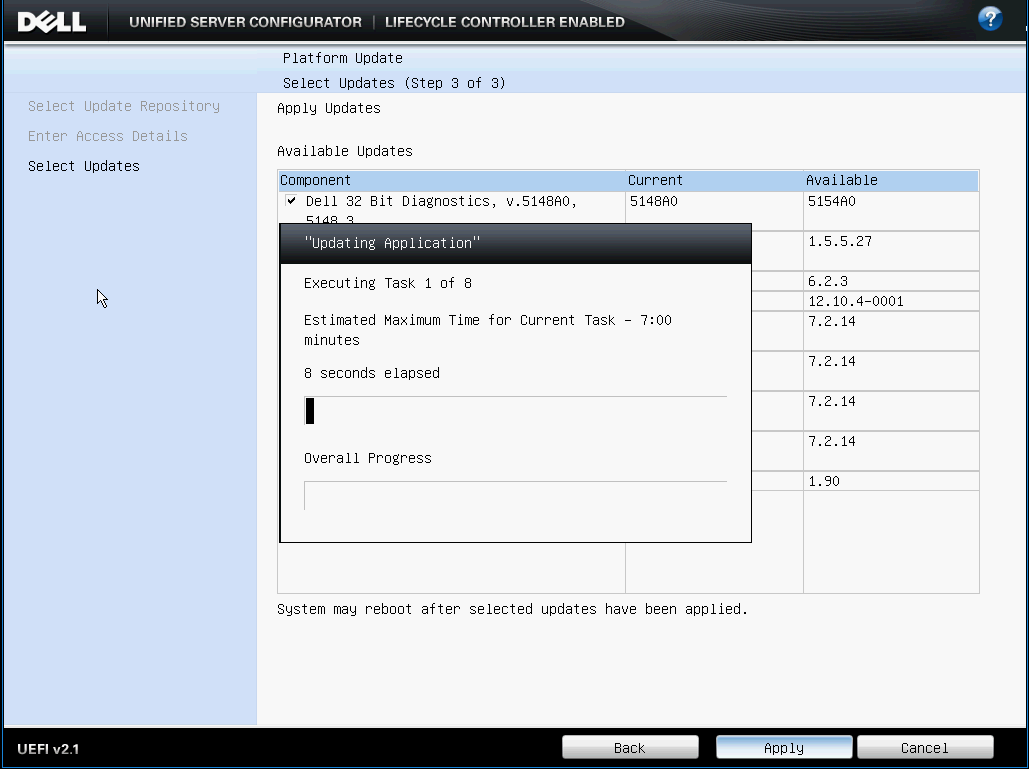The height and width of the screenshot is (769, 1029).
Task: Click the system may reboot notice
Action: tap(513, 610)
